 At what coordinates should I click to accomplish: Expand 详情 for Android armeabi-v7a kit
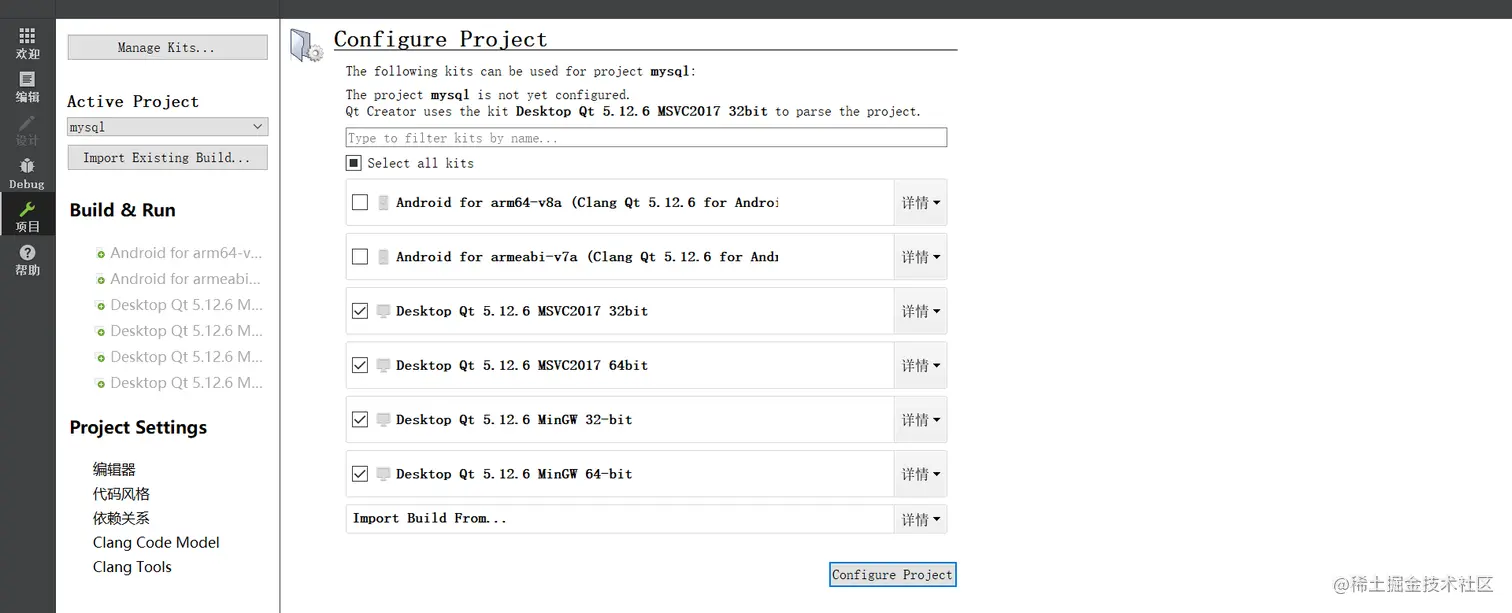pos(920,257)
